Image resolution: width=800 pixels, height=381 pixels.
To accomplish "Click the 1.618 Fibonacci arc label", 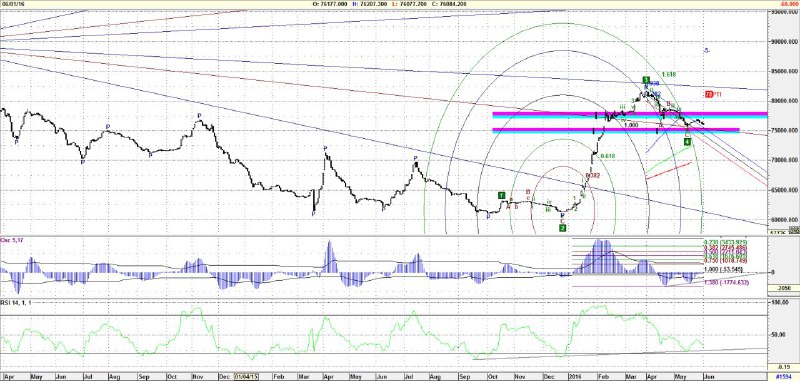I will click(x=669, y=75).
